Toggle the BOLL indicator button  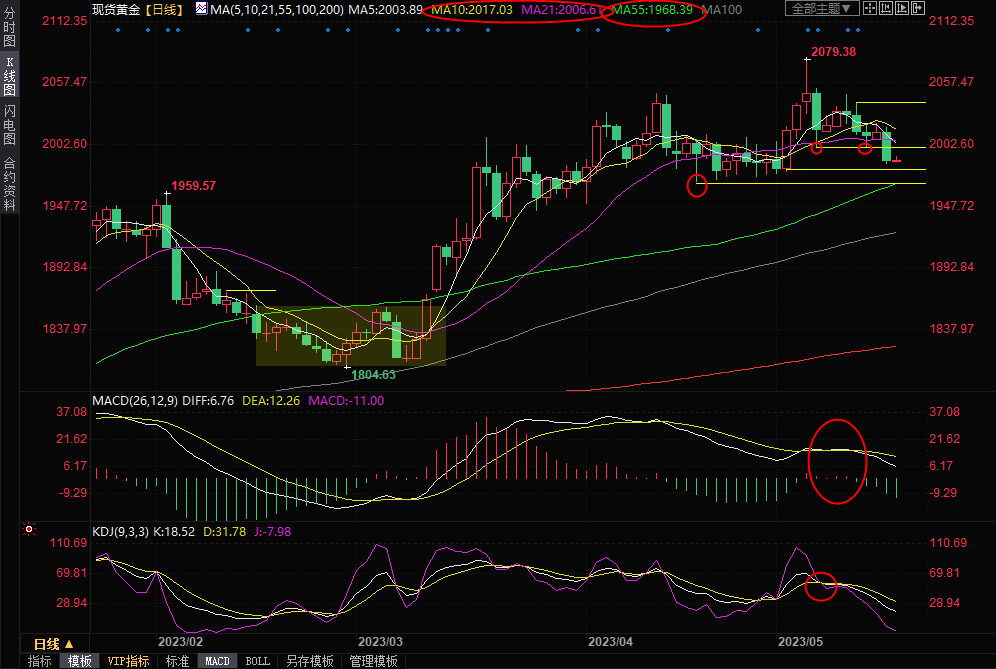point(258,661)
